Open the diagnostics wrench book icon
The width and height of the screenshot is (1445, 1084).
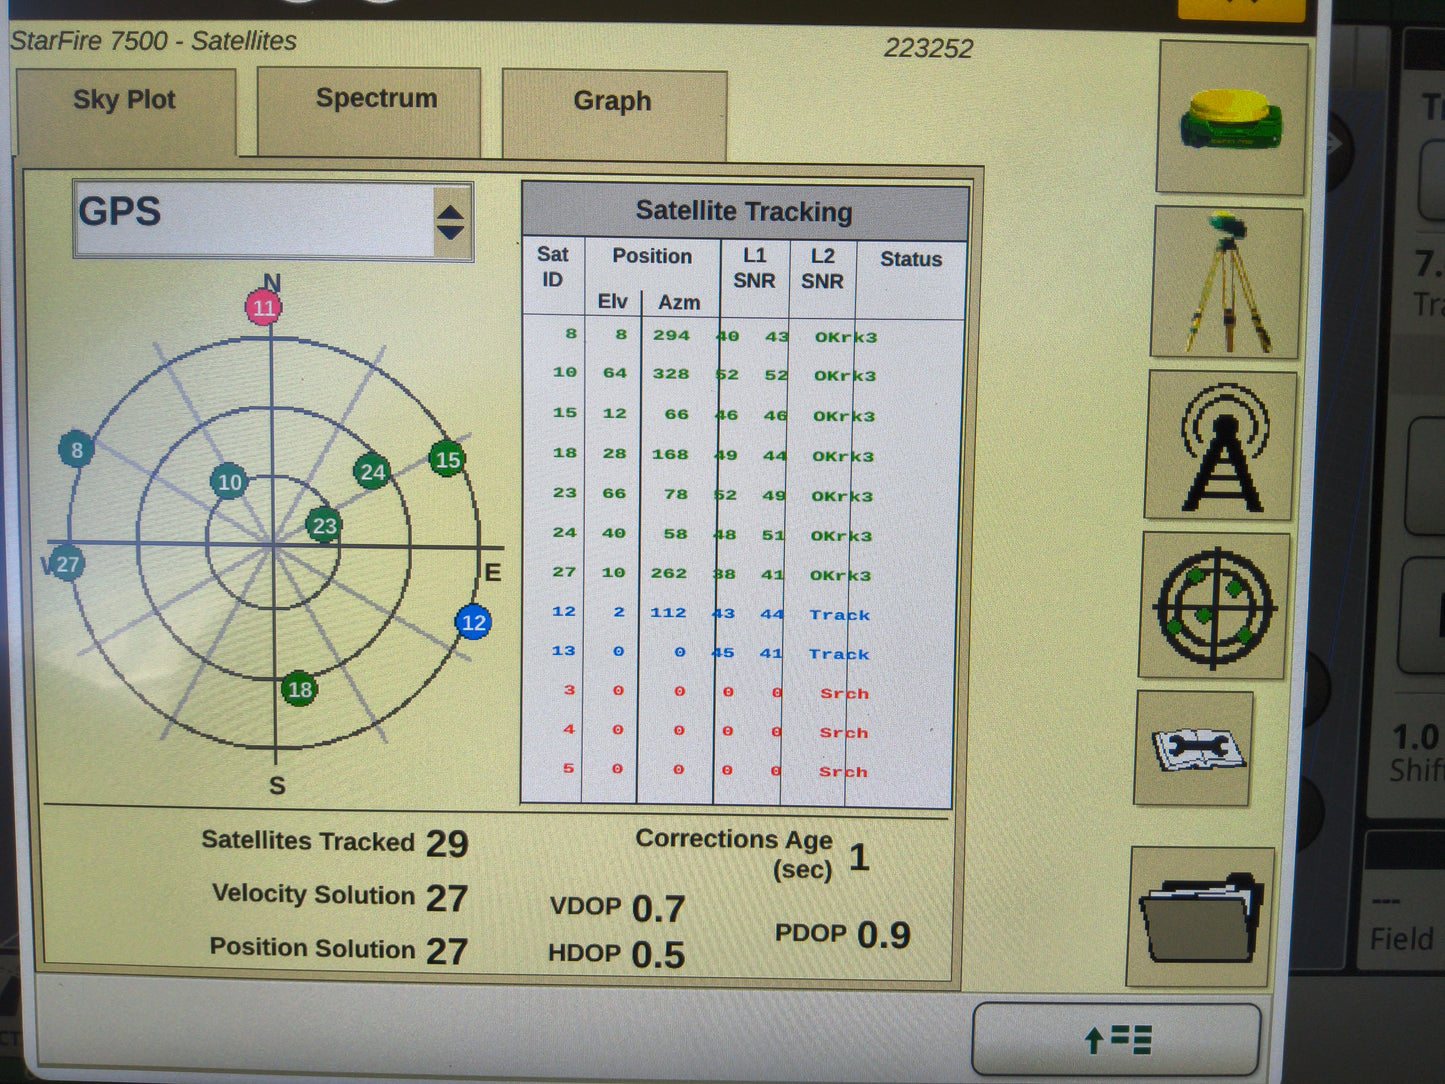pyautogui.click(x=1194, y=748)
